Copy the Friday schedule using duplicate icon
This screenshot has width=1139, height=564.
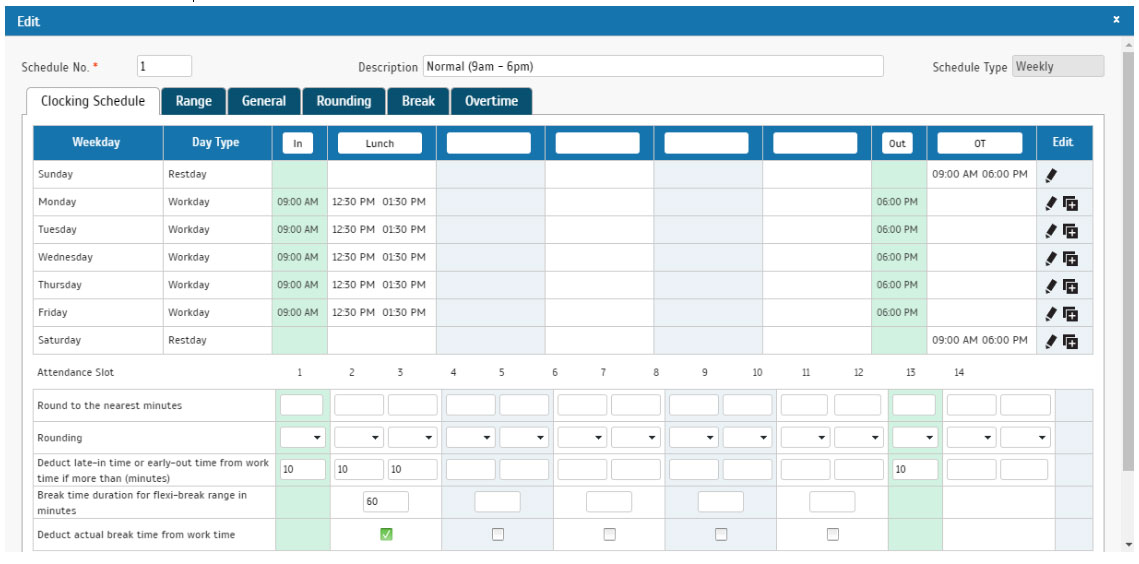point(1070,314)
